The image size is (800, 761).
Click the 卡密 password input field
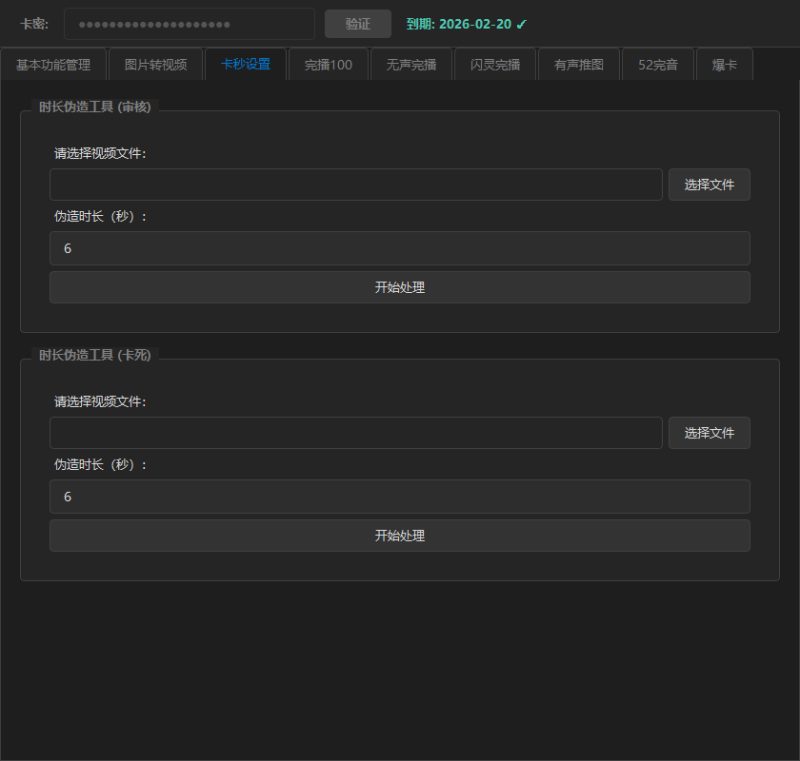click(x=189, y=24)
